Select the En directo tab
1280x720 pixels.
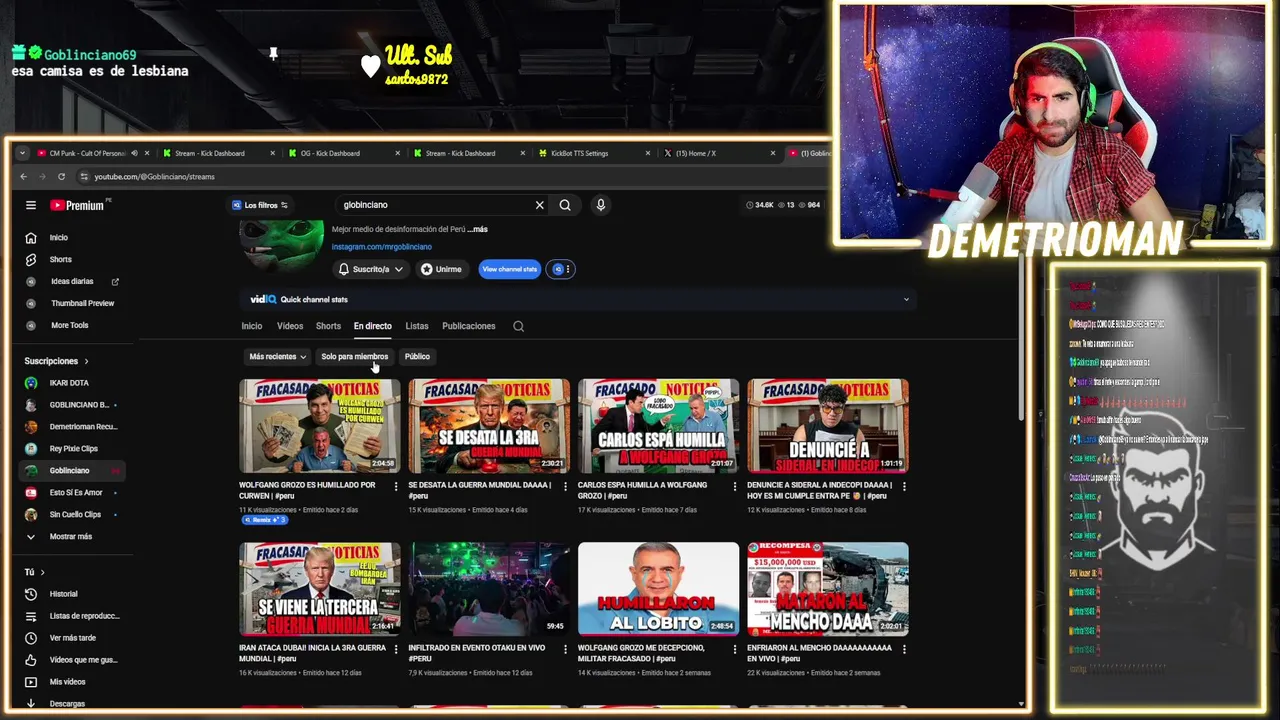point(373,326)
